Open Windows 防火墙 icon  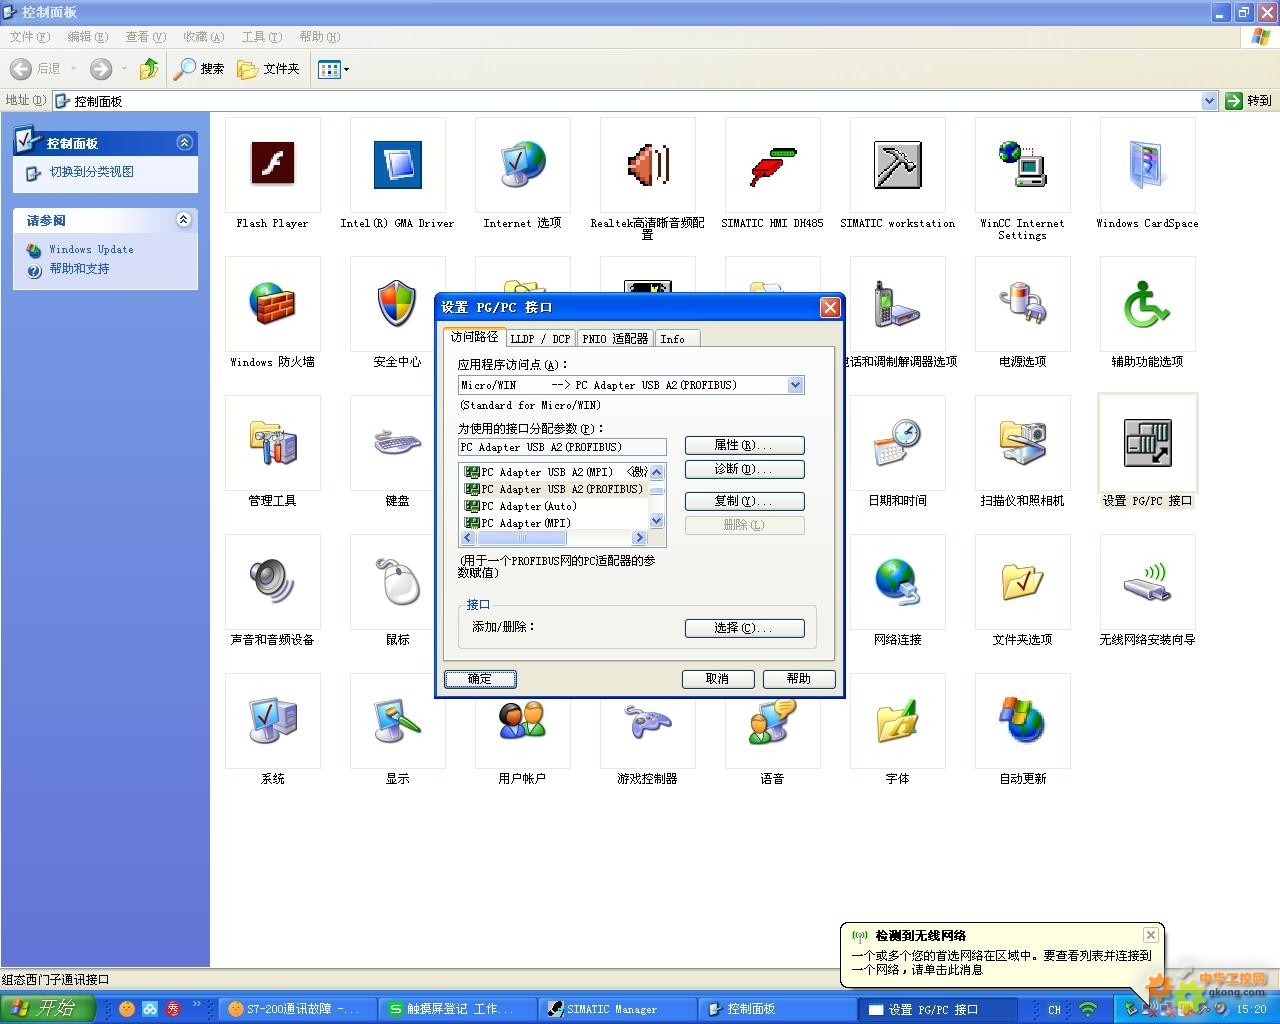pyautogui.click(x=272, y=304)
